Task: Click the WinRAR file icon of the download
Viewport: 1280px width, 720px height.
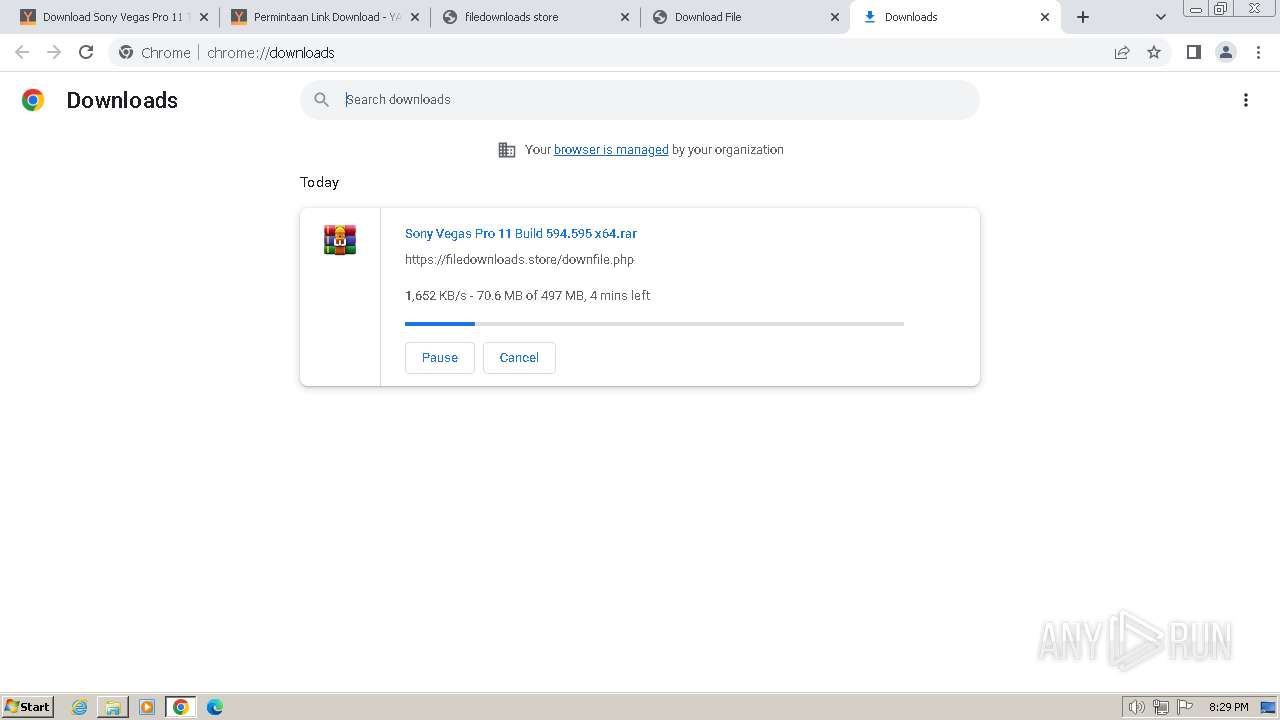Action: [340, 240]
